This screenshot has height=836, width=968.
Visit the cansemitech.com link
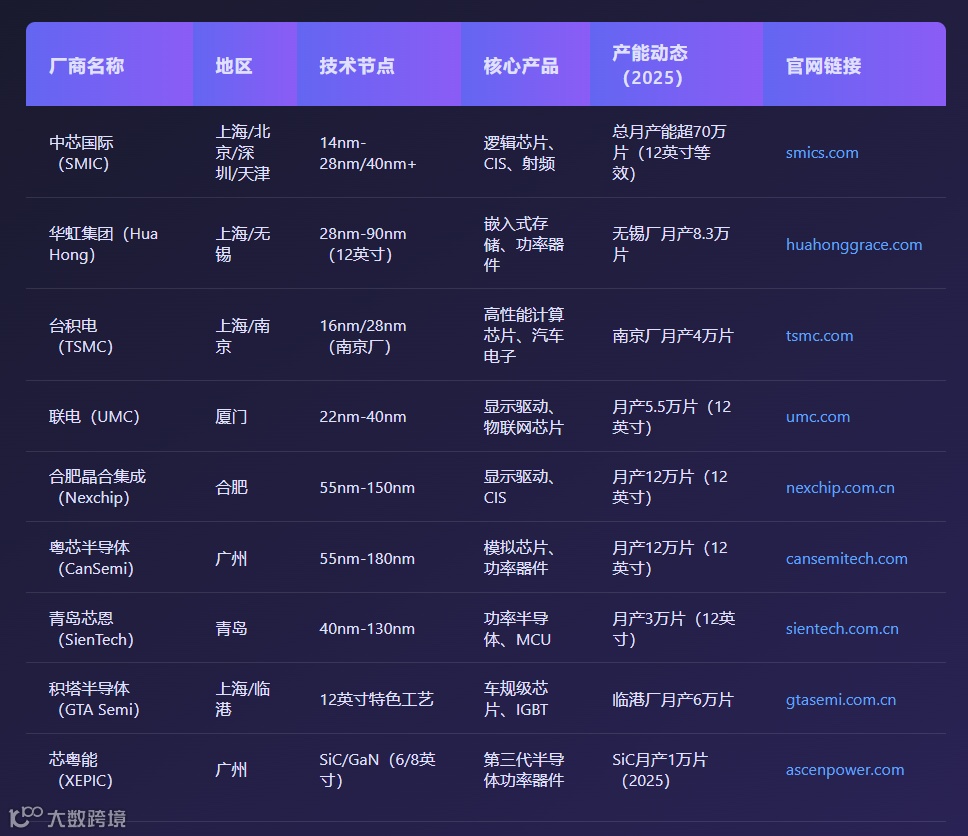(846, 559)
